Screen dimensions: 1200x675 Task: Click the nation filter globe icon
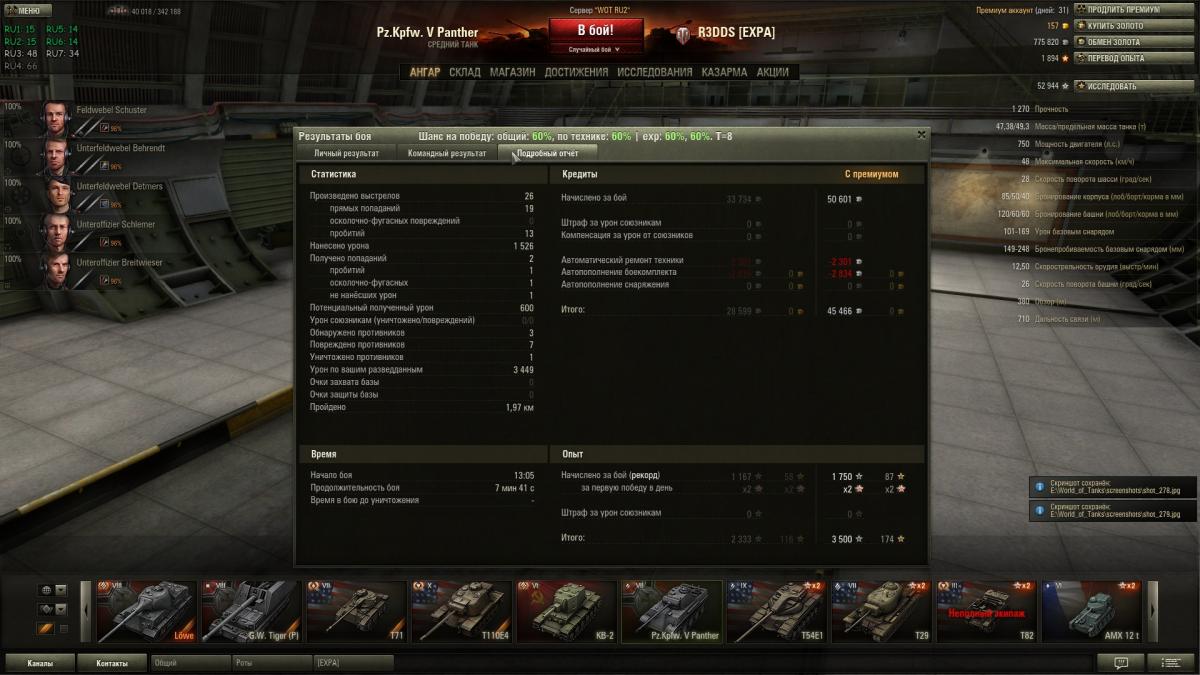pyautogui.click(x=45, y=590)
